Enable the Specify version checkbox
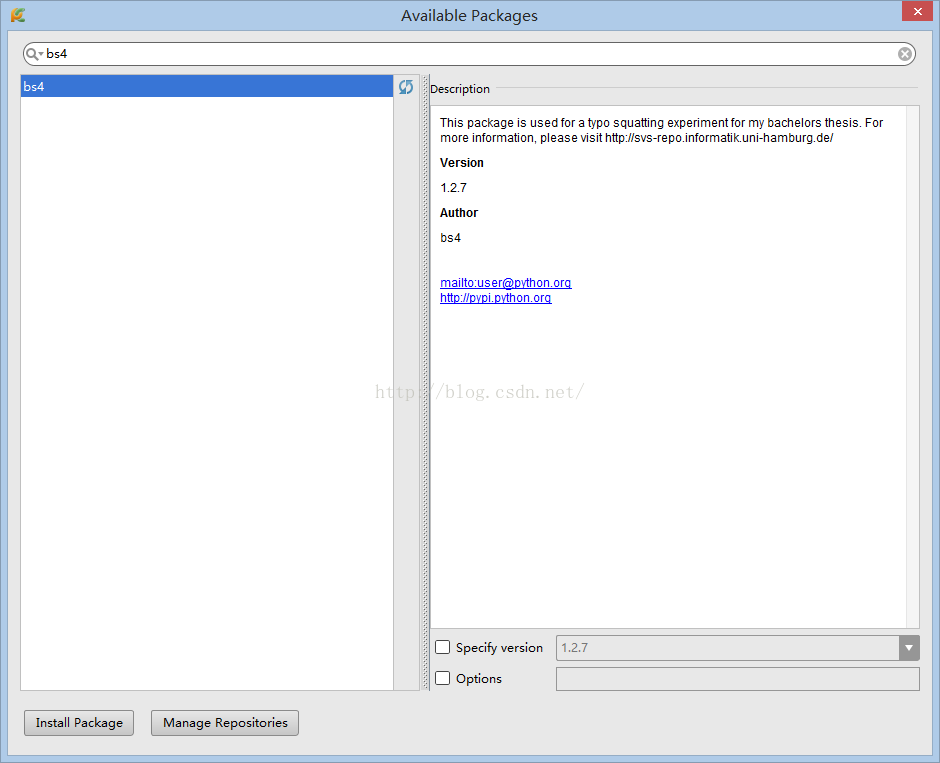This screenshot has width=940, height=763. pyautogui.click(x=442, y=647)
